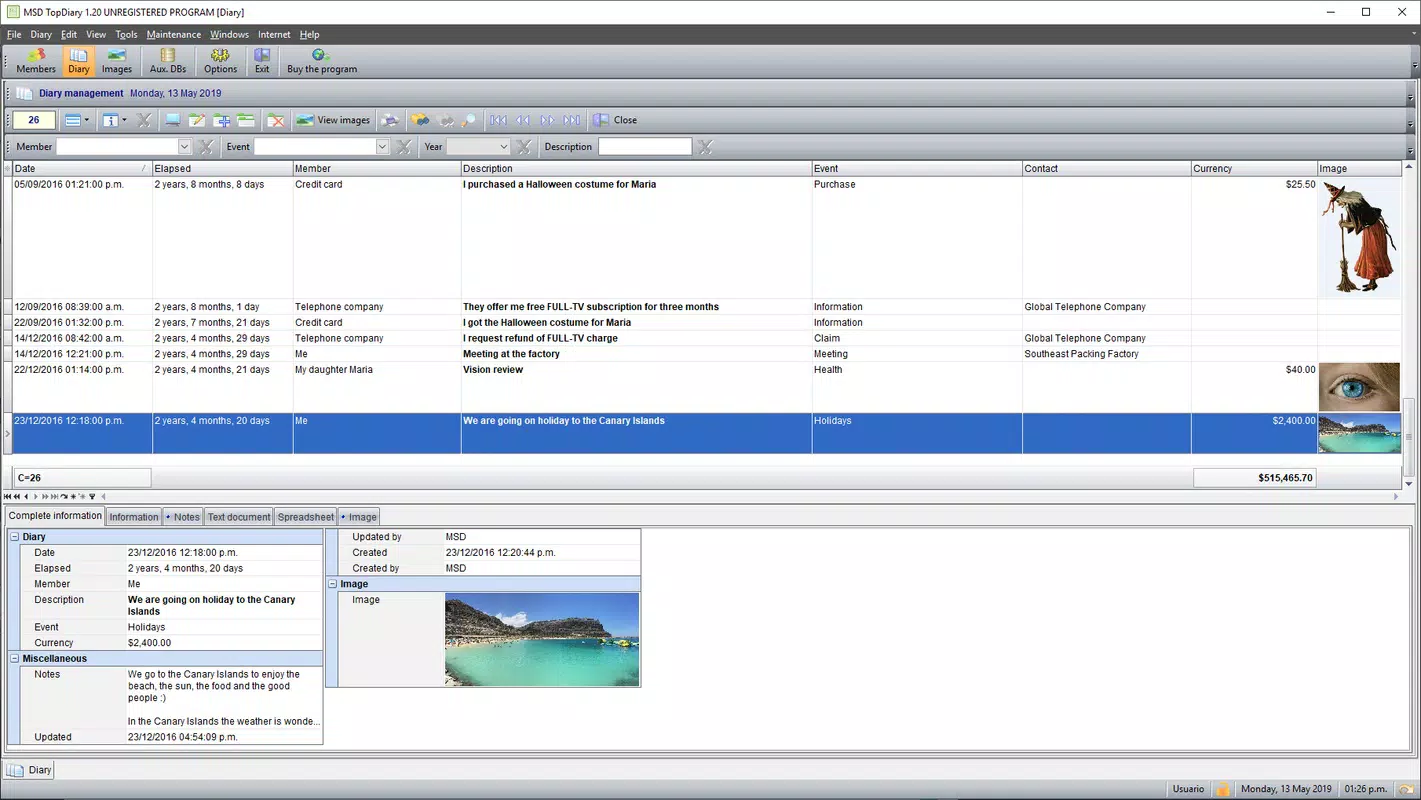Open Aux. DBs databases
Image resolution: width=1421 pixels, height=800 pixels.
click(x=168, y=61)
